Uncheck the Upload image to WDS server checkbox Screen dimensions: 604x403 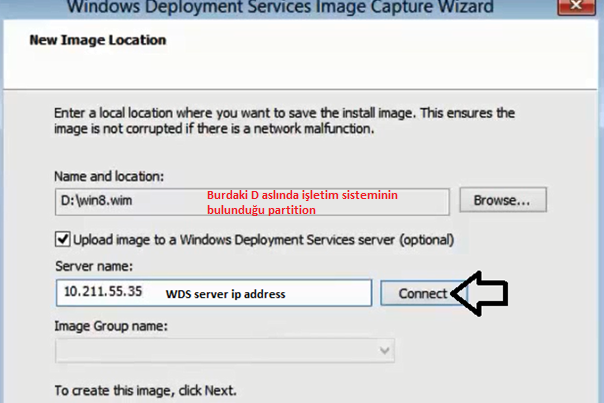[x=62, y=239]
